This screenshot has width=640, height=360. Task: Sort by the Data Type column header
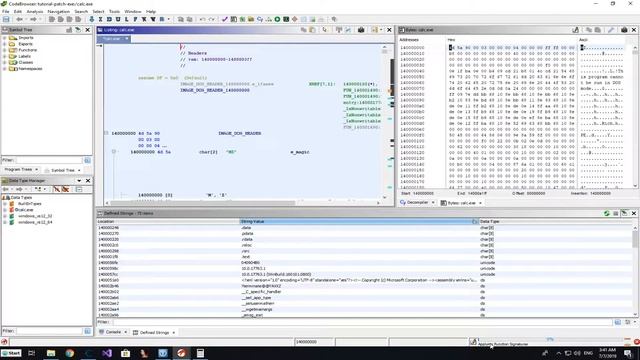[x=556, y=221]
